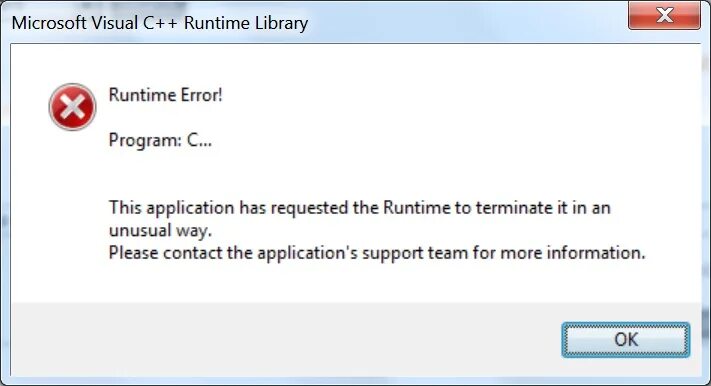Click the gray footer strip left of OK
This screenshot has width=711, height=386.
click(286, 339)
